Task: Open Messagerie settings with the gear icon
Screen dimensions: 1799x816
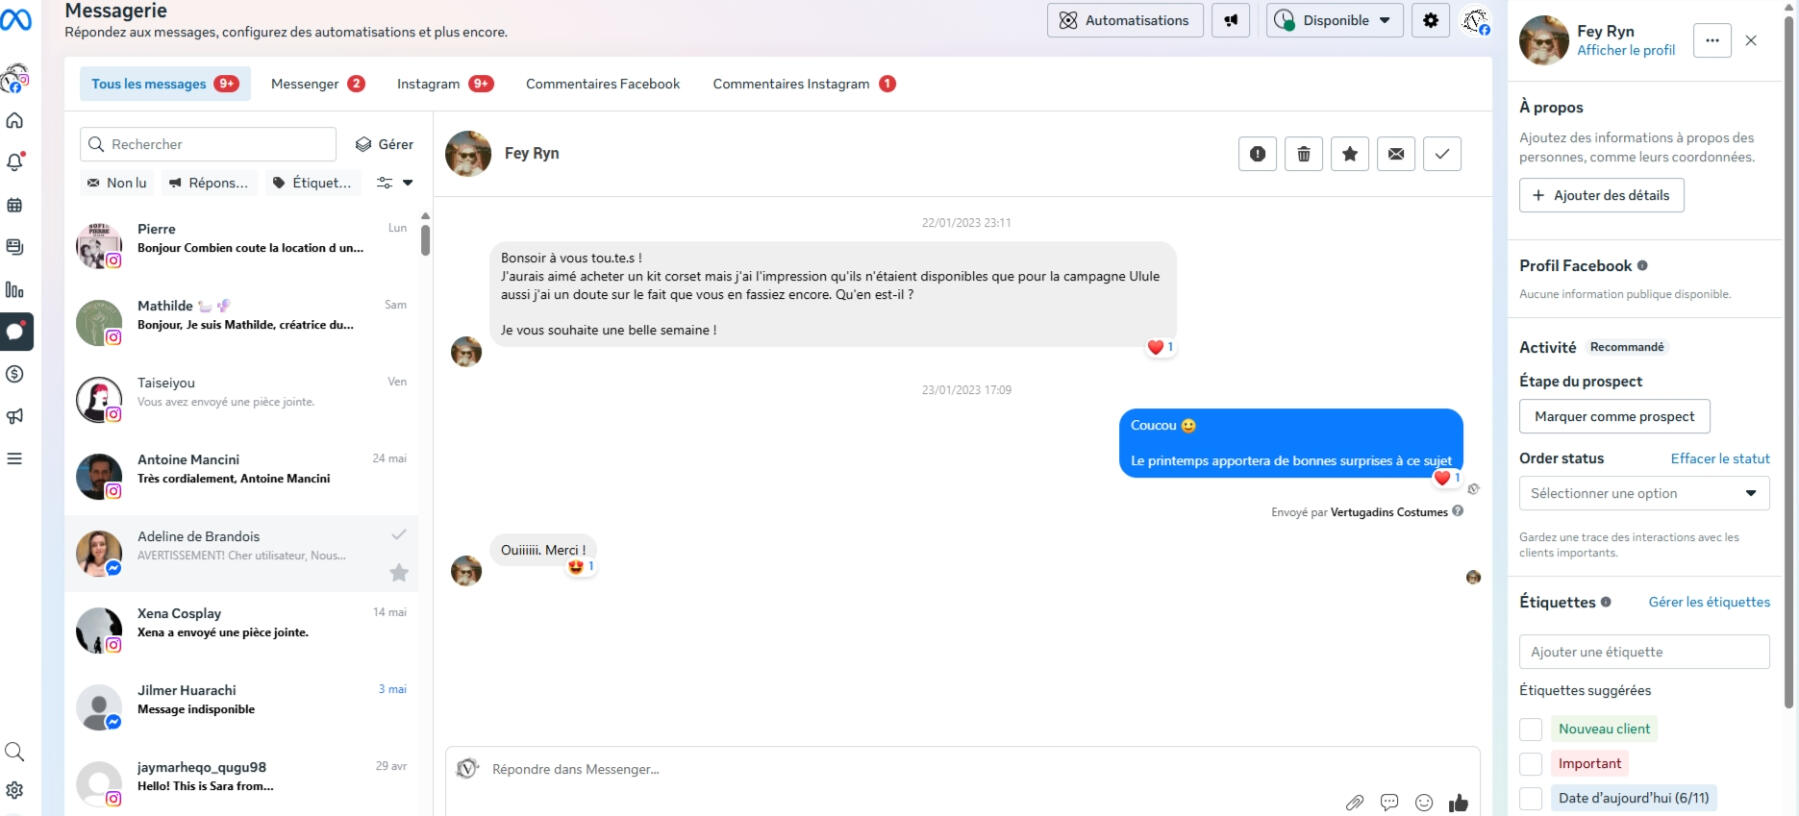Action: tap(1431, 20)
